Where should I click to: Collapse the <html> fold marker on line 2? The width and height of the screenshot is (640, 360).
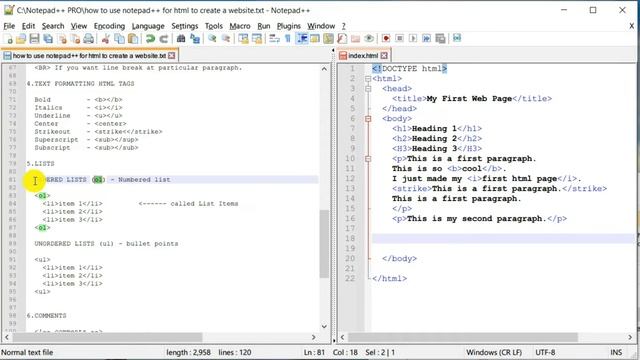368,78
